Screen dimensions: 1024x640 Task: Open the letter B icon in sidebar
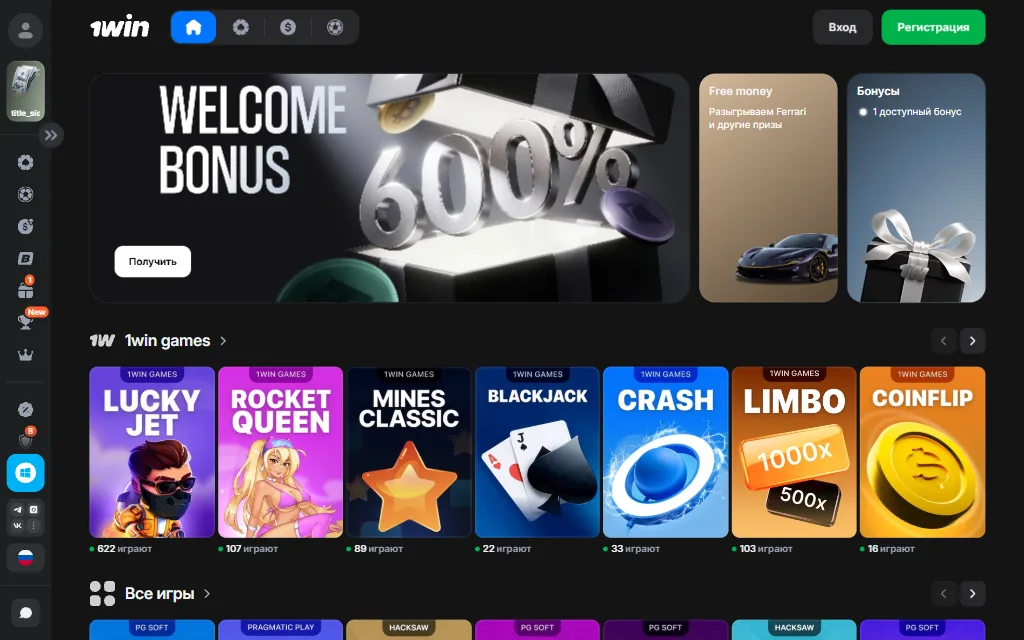(25, 259)
